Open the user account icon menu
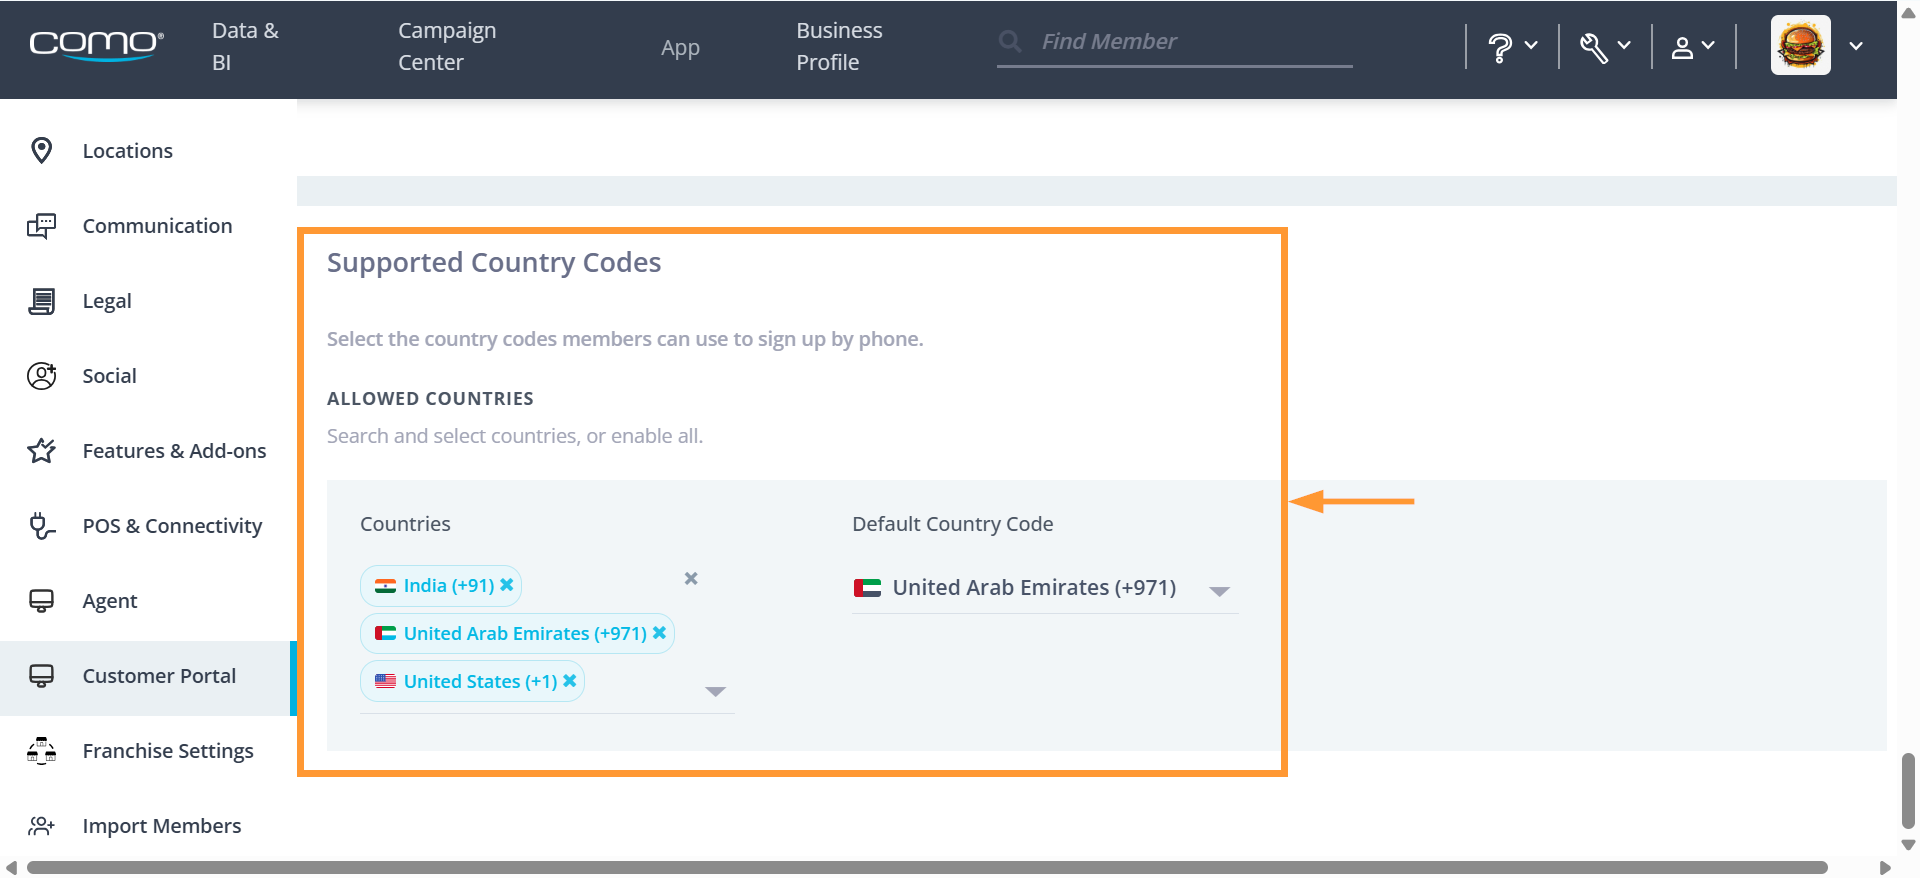The height and width of the screenshot is (878, 1920). 1693,46
